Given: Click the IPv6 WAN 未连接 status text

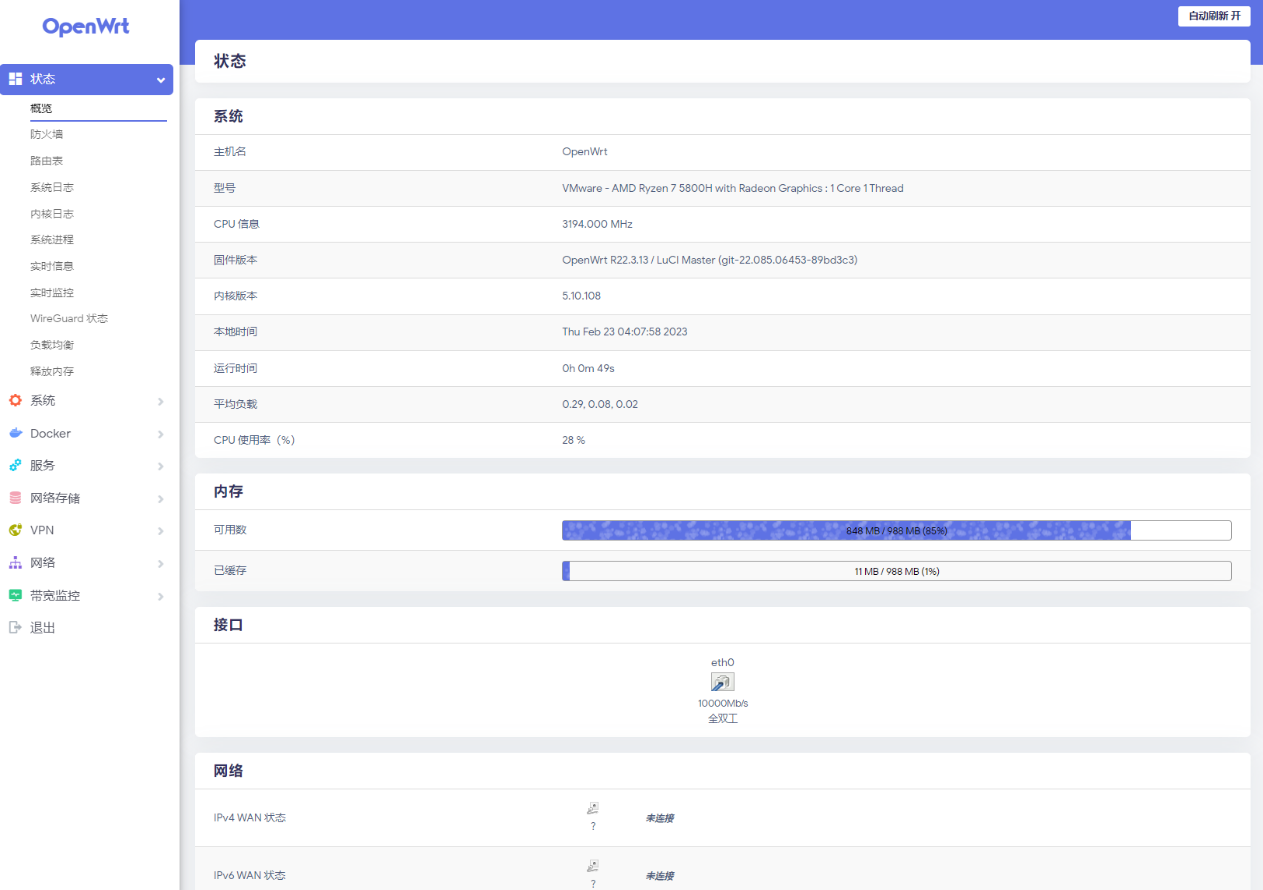Looking at the screenshot, I should (659, 876).
